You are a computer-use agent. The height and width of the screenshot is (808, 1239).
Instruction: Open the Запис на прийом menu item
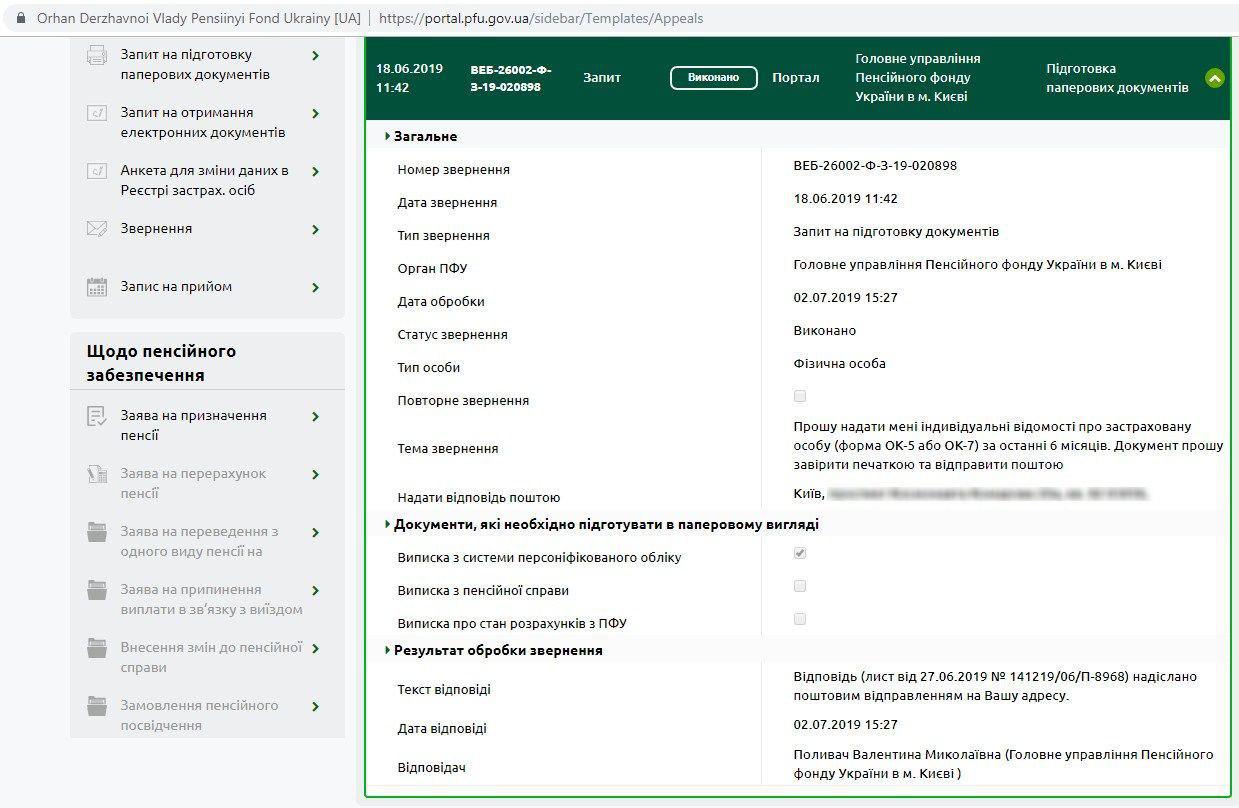[x=176, y=287]
